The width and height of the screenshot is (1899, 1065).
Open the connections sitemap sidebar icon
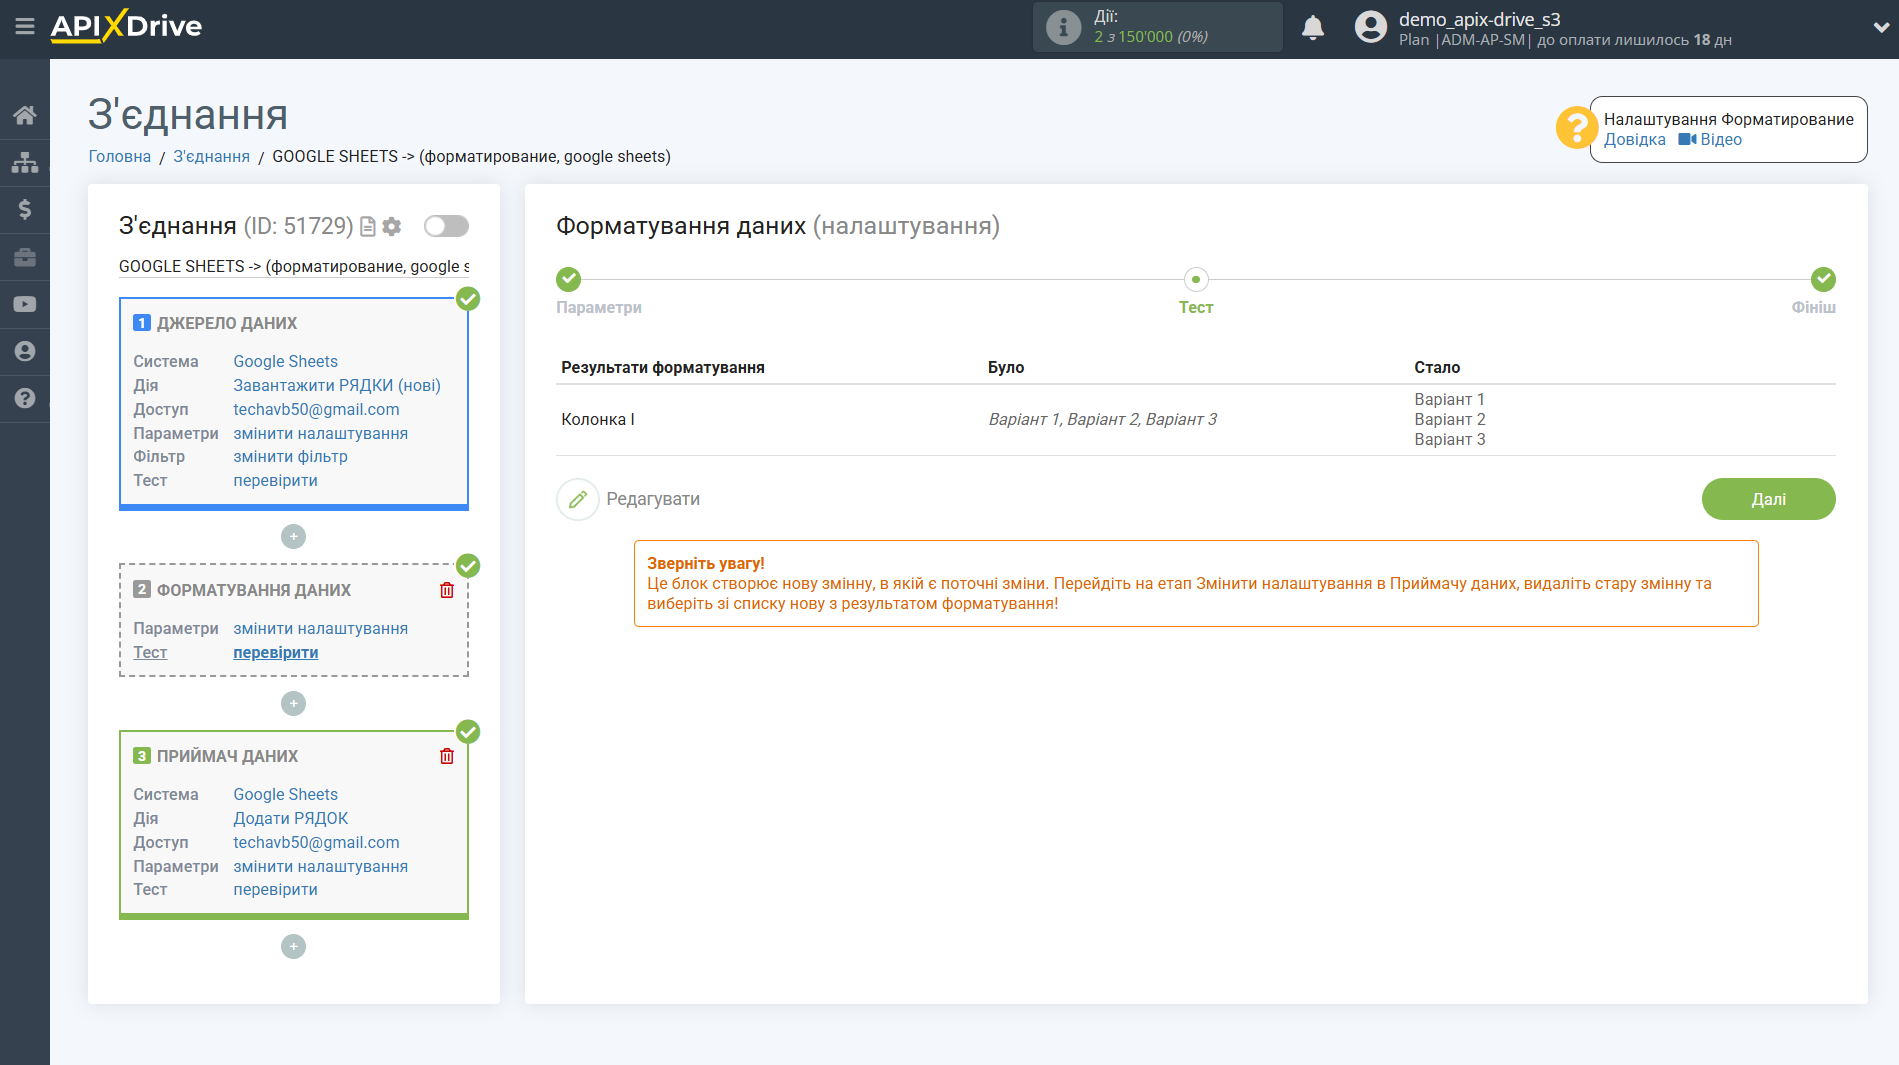point(25,162)
